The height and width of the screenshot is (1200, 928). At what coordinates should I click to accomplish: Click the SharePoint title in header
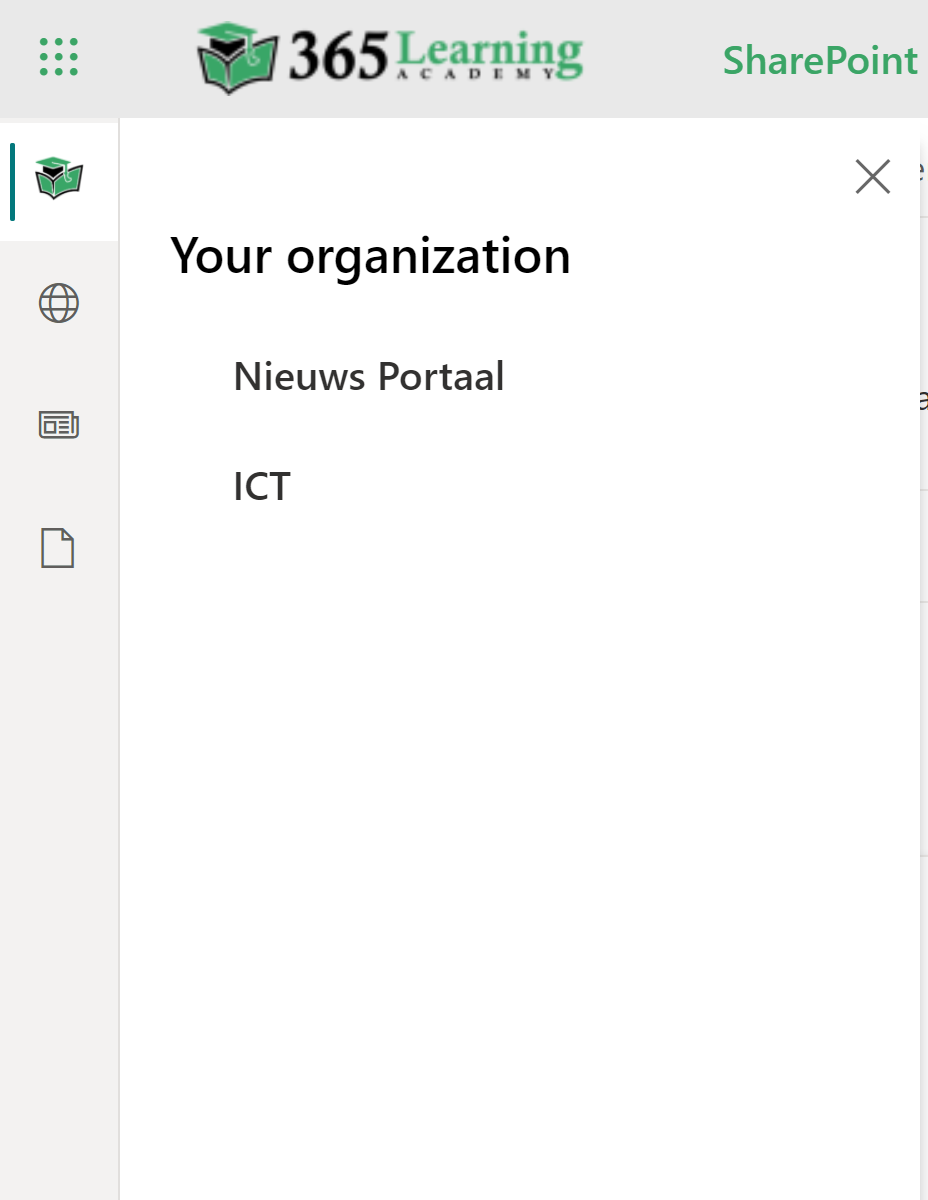pos(819,60)
